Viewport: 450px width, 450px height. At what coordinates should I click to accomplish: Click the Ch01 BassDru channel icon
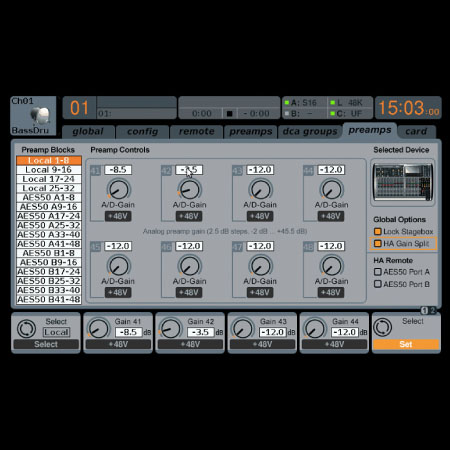click(x=41, y=115)
